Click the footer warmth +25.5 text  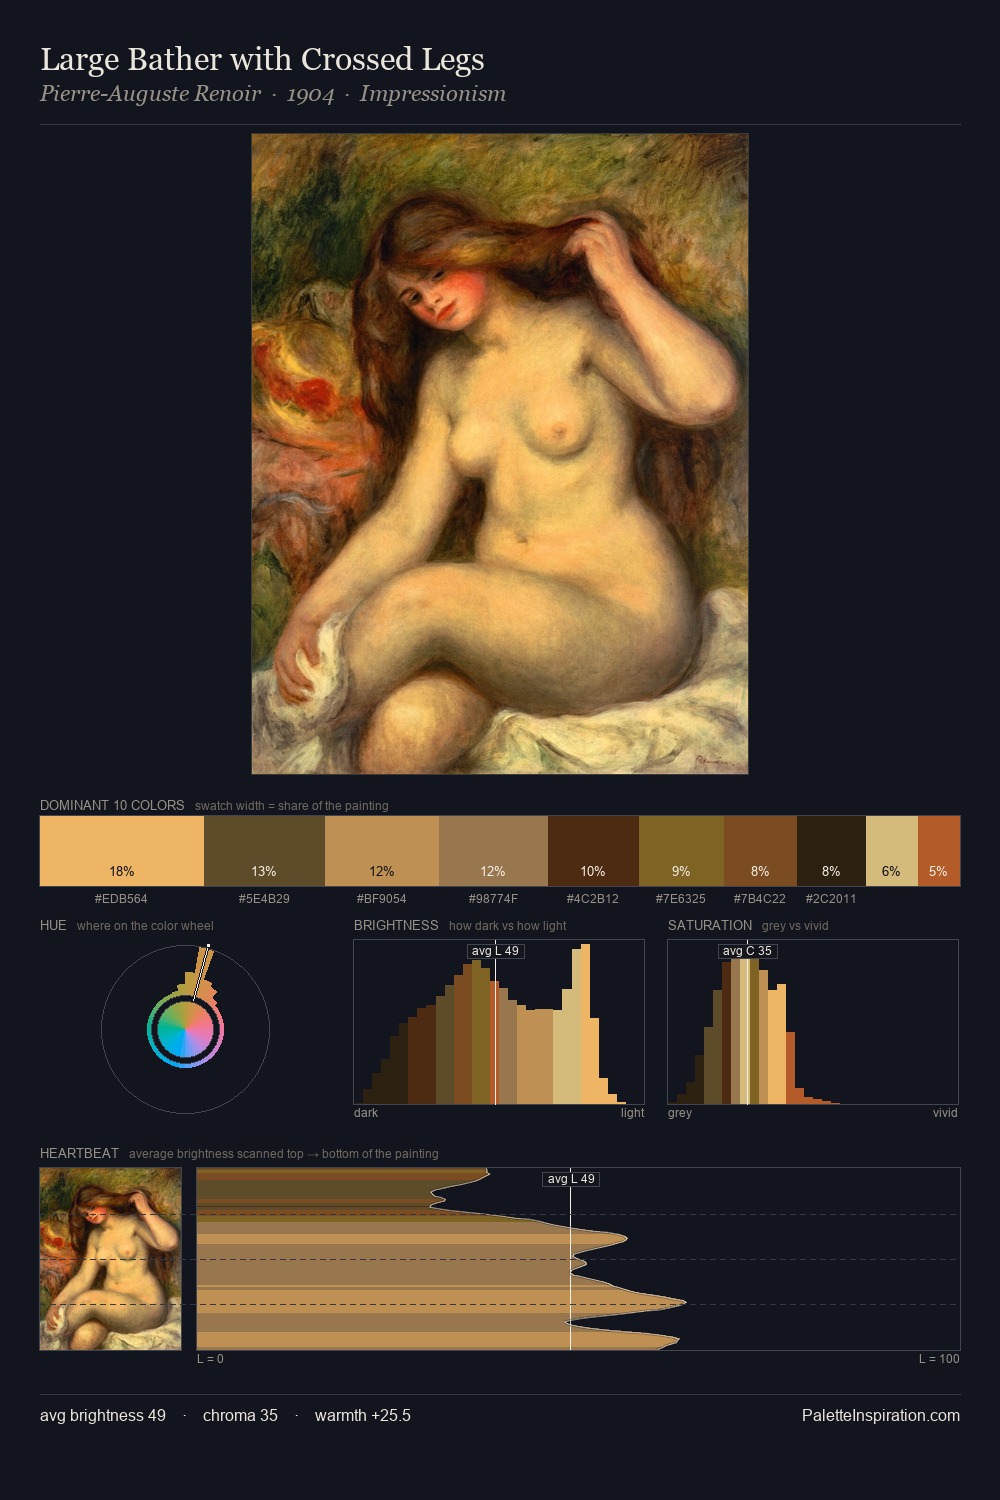tap(363, 1415)
